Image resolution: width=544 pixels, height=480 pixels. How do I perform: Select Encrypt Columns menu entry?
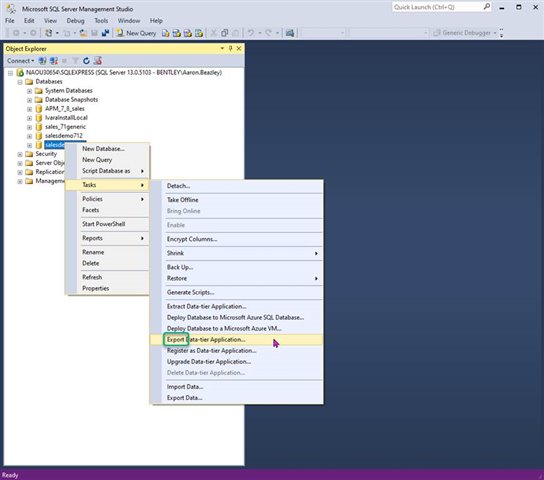point(236,239)
